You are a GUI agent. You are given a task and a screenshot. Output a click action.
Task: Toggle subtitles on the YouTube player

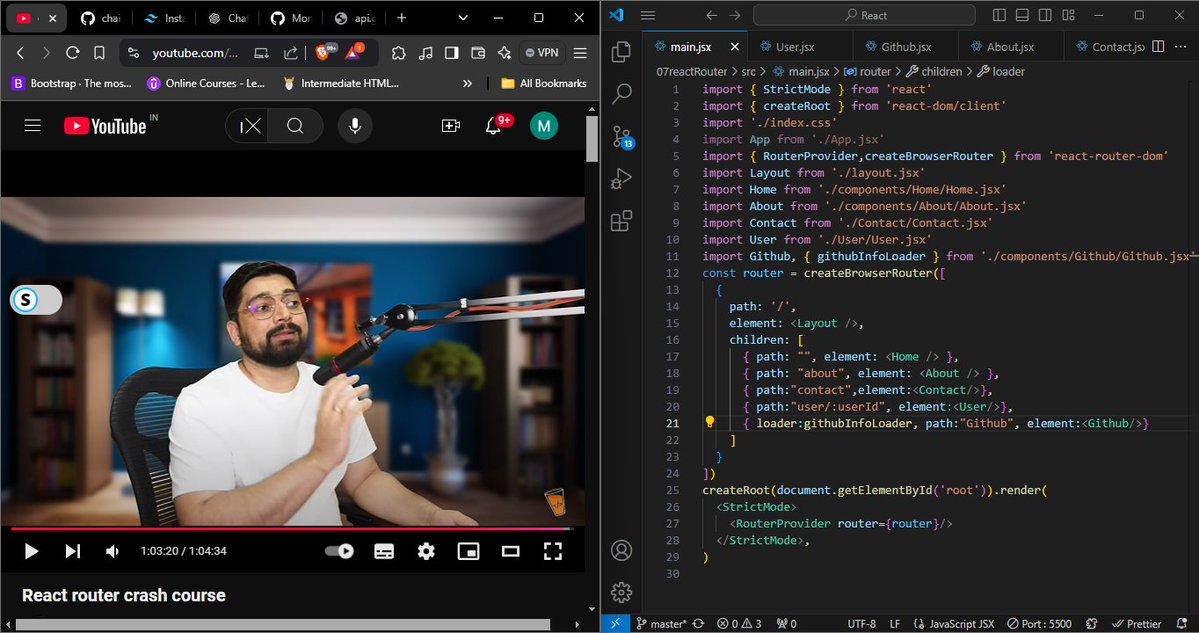coord(384,551)
